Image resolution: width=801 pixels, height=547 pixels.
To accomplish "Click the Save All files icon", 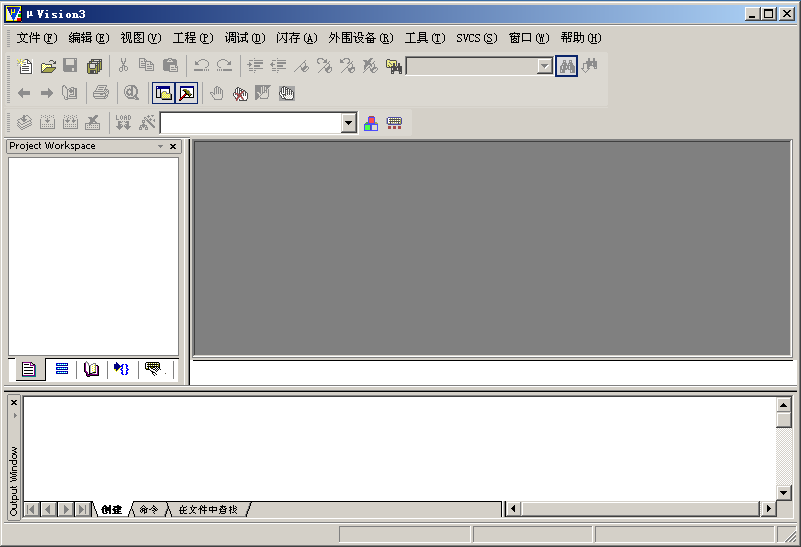I will pos(95,66).
